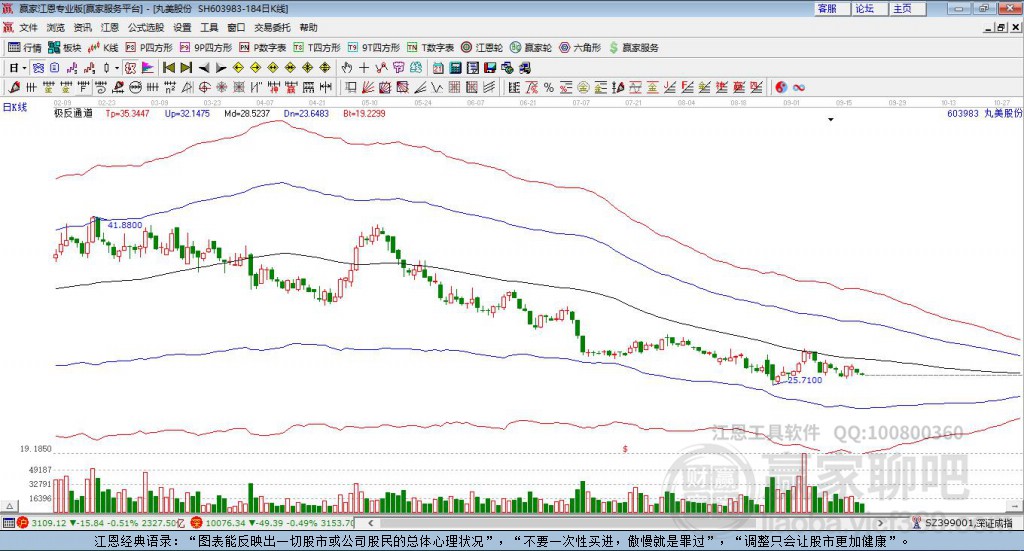Open the calendar date icon
1024x551 pixels.
438,67
